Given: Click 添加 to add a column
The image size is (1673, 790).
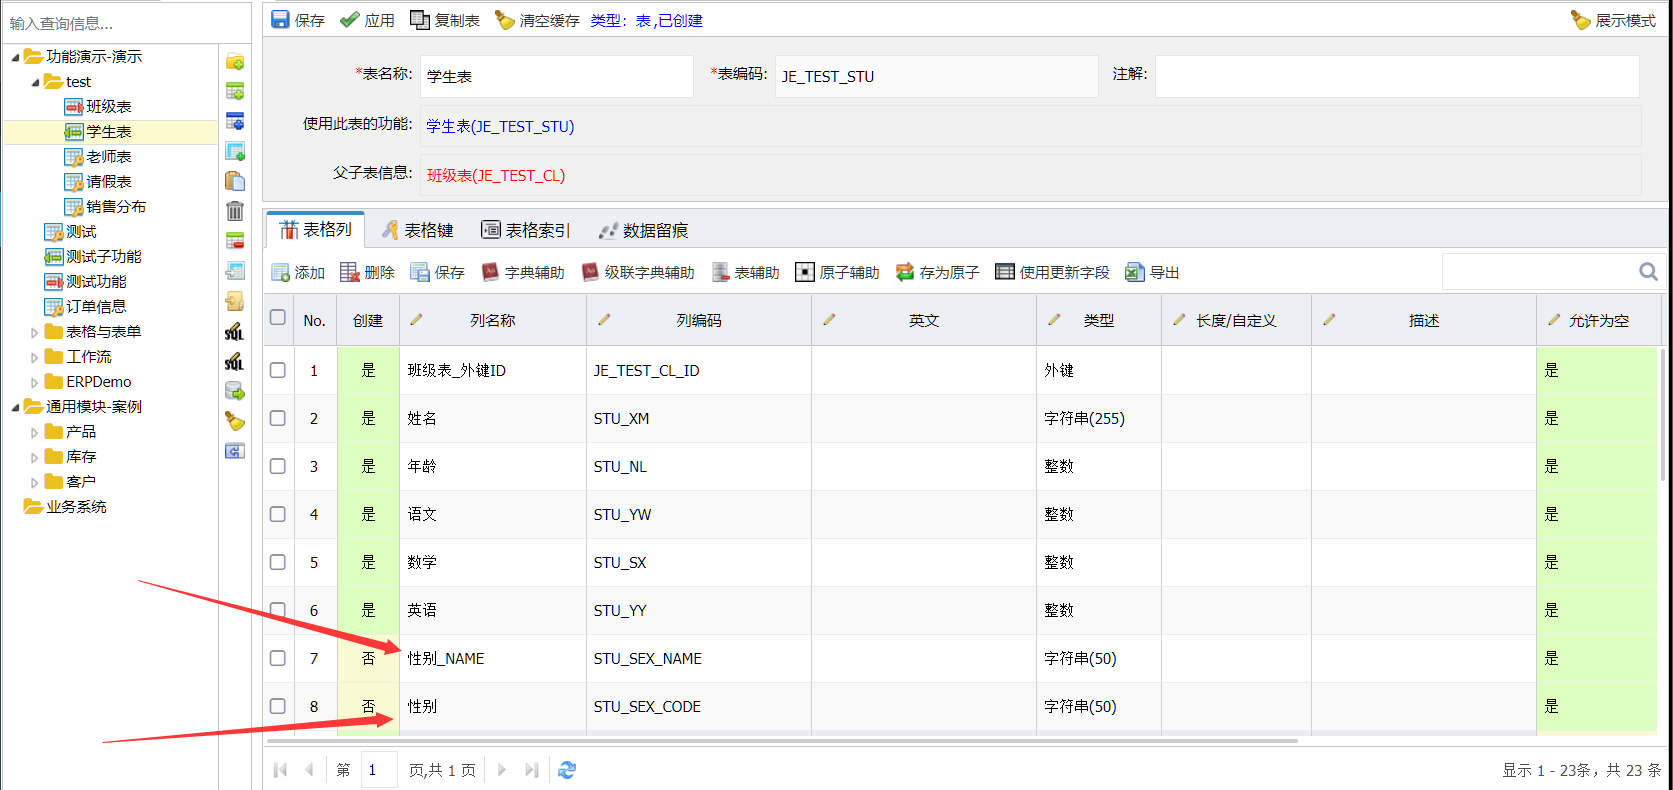Looking at the screenshot, I should pos(298,273).
